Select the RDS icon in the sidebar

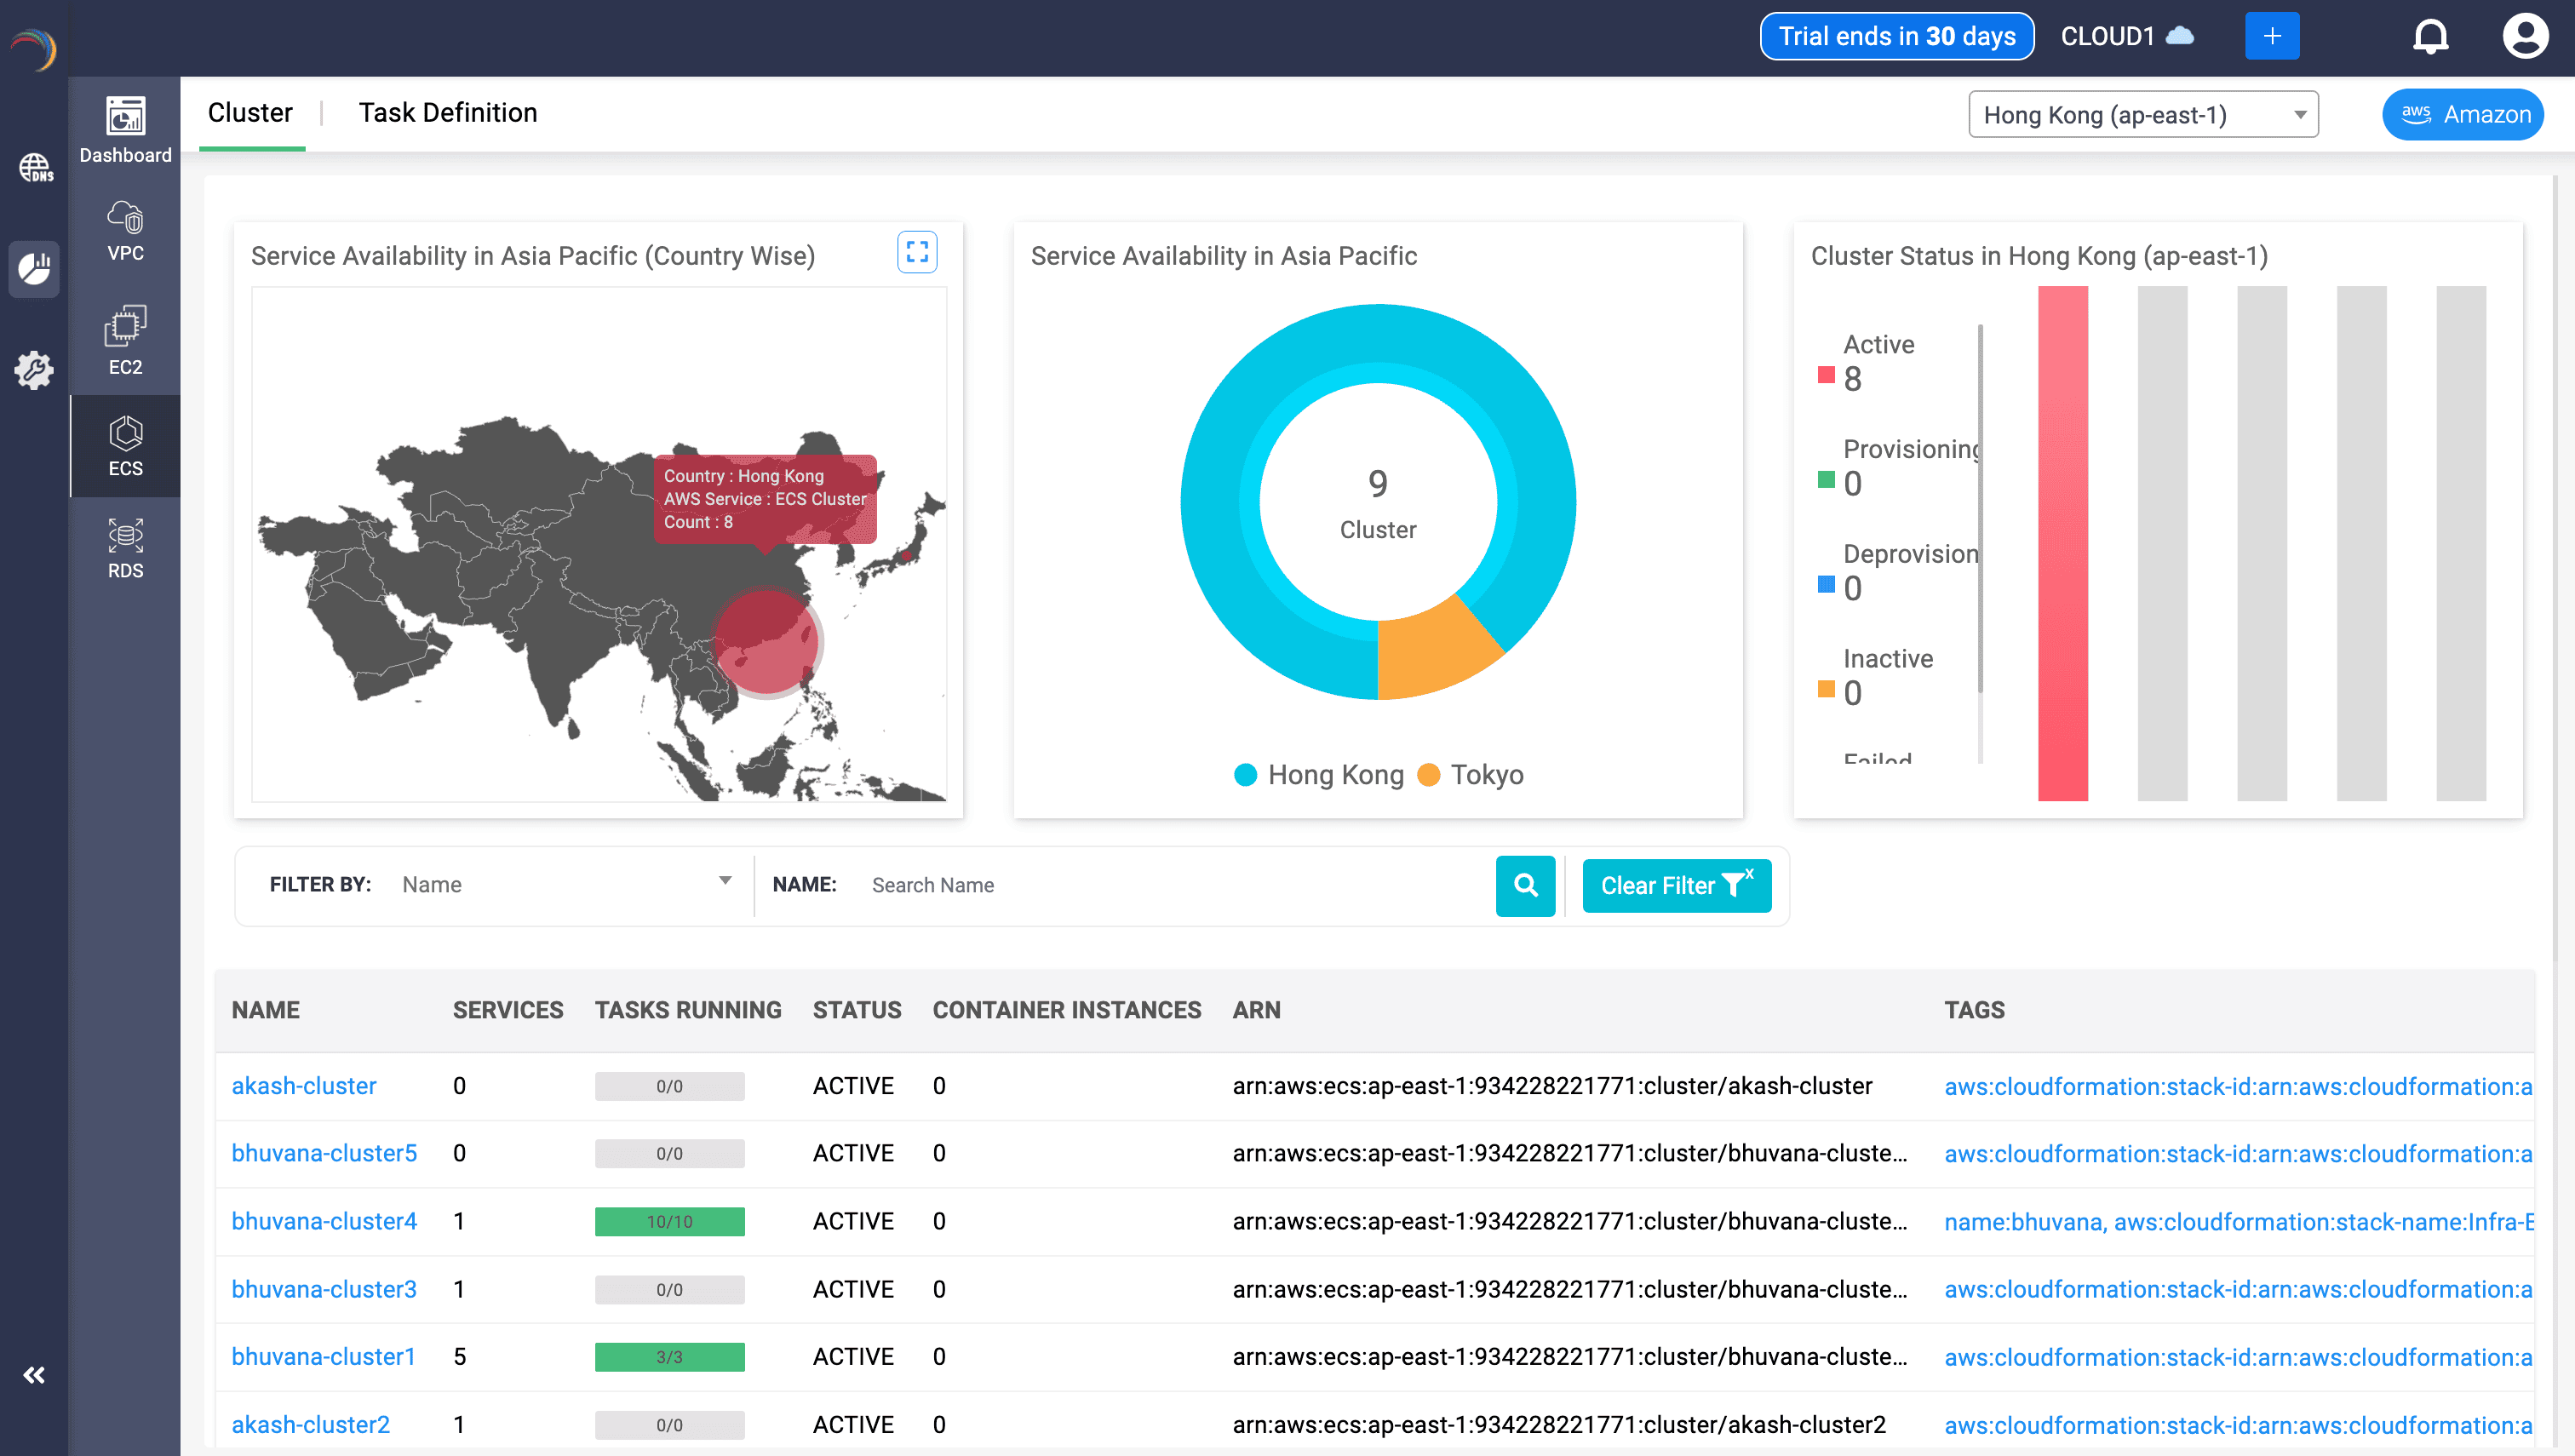(124, 546)
